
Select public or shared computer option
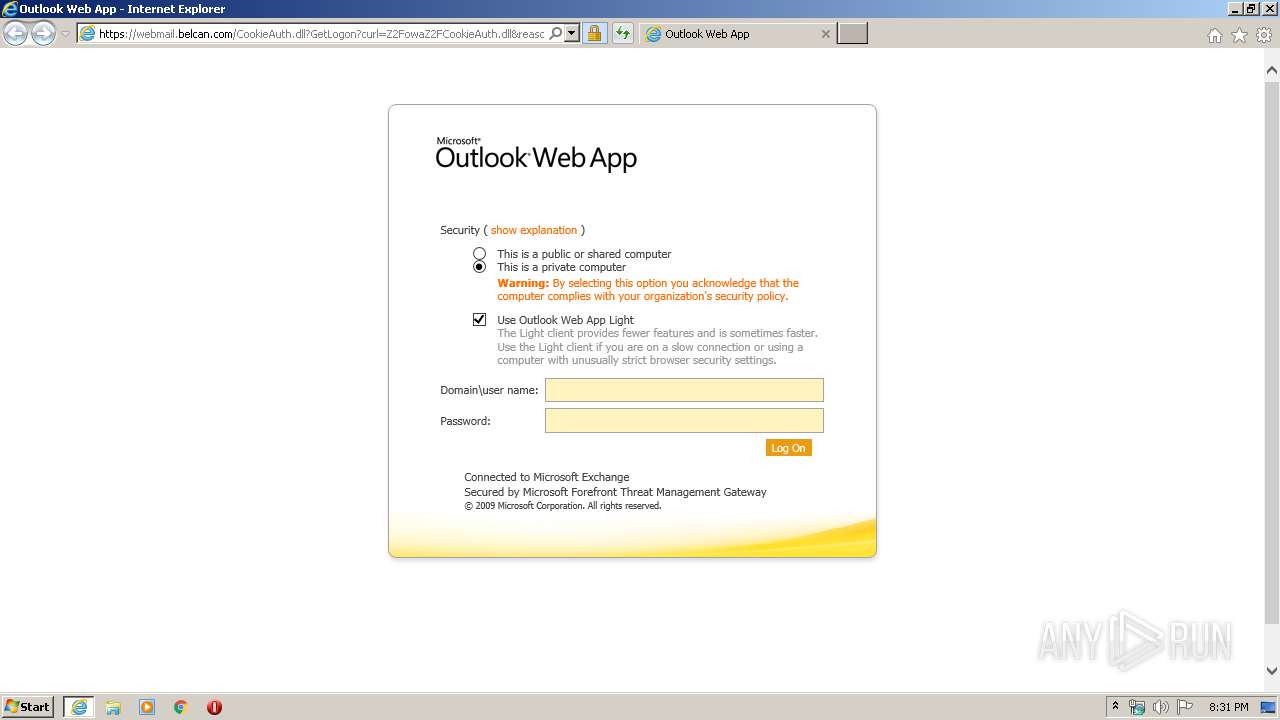480,254
